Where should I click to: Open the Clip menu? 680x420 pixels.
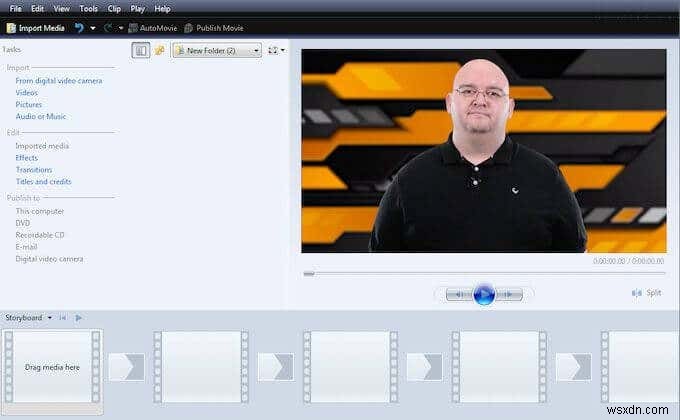coord(114,9)
